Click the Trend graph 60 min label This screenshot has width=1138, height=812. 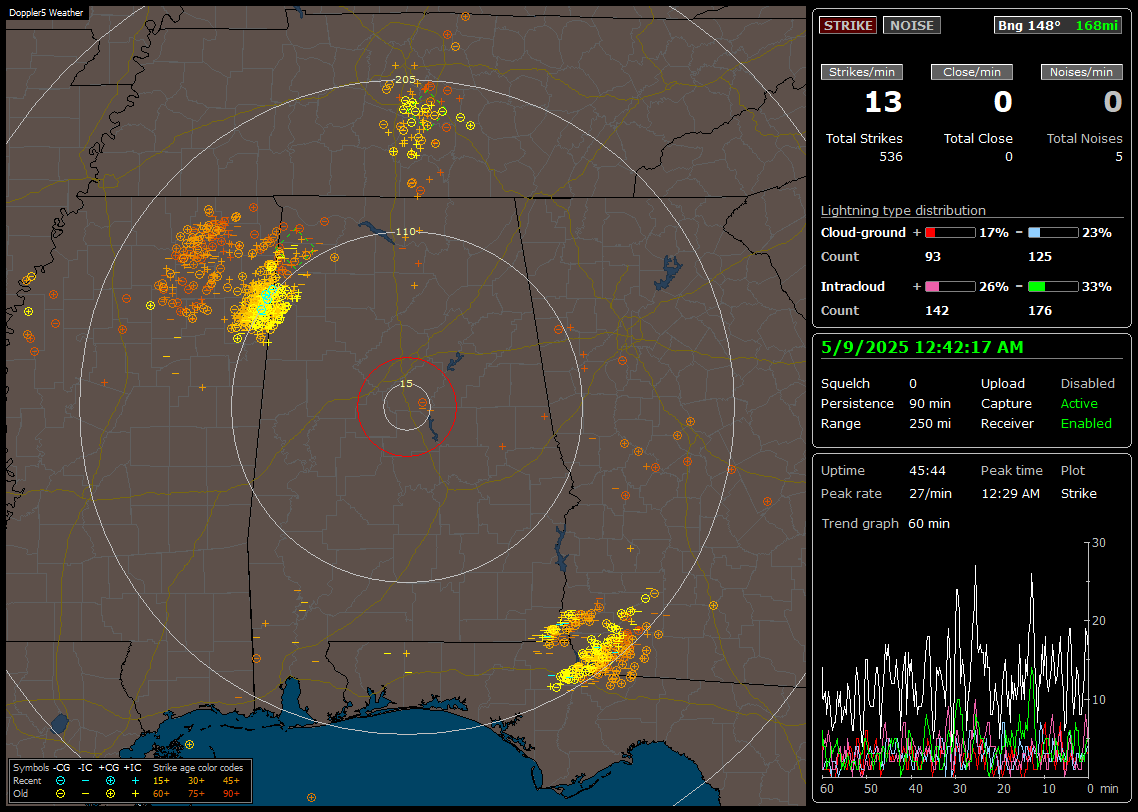(885, 524)
